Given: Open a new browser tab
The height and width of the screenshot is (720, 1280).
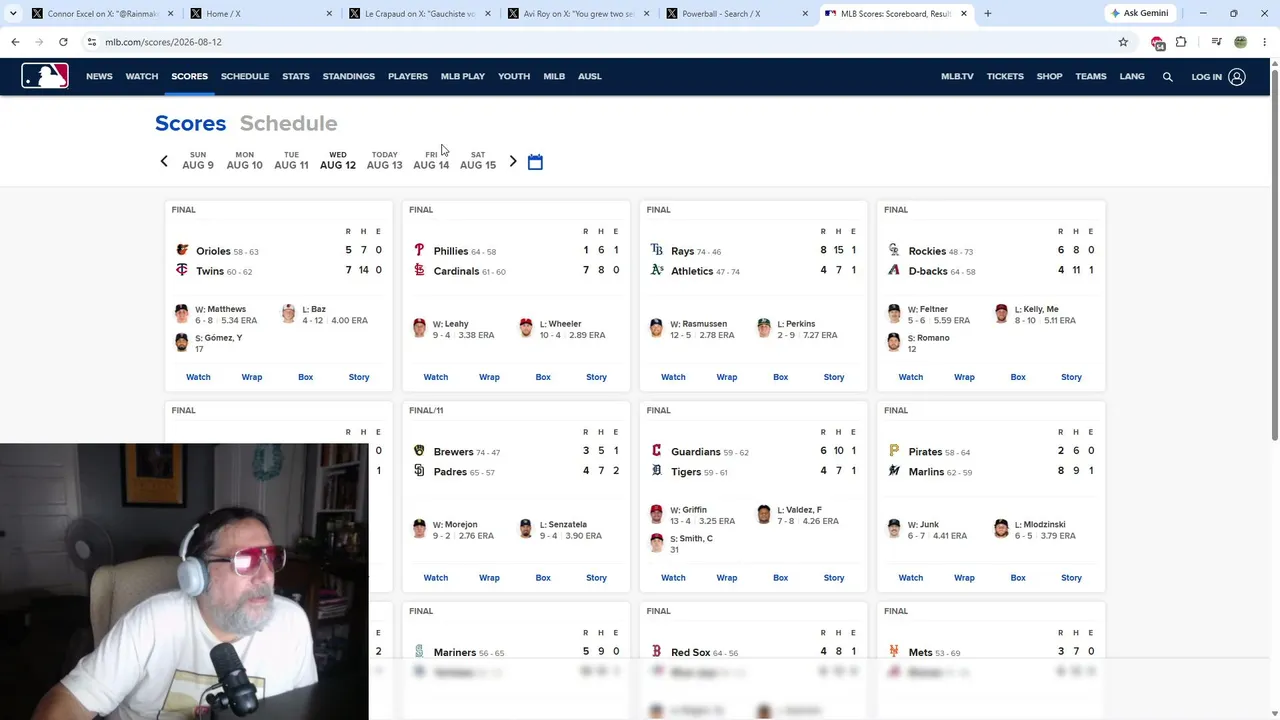Looking at the screenshot, I should [987, 14].
